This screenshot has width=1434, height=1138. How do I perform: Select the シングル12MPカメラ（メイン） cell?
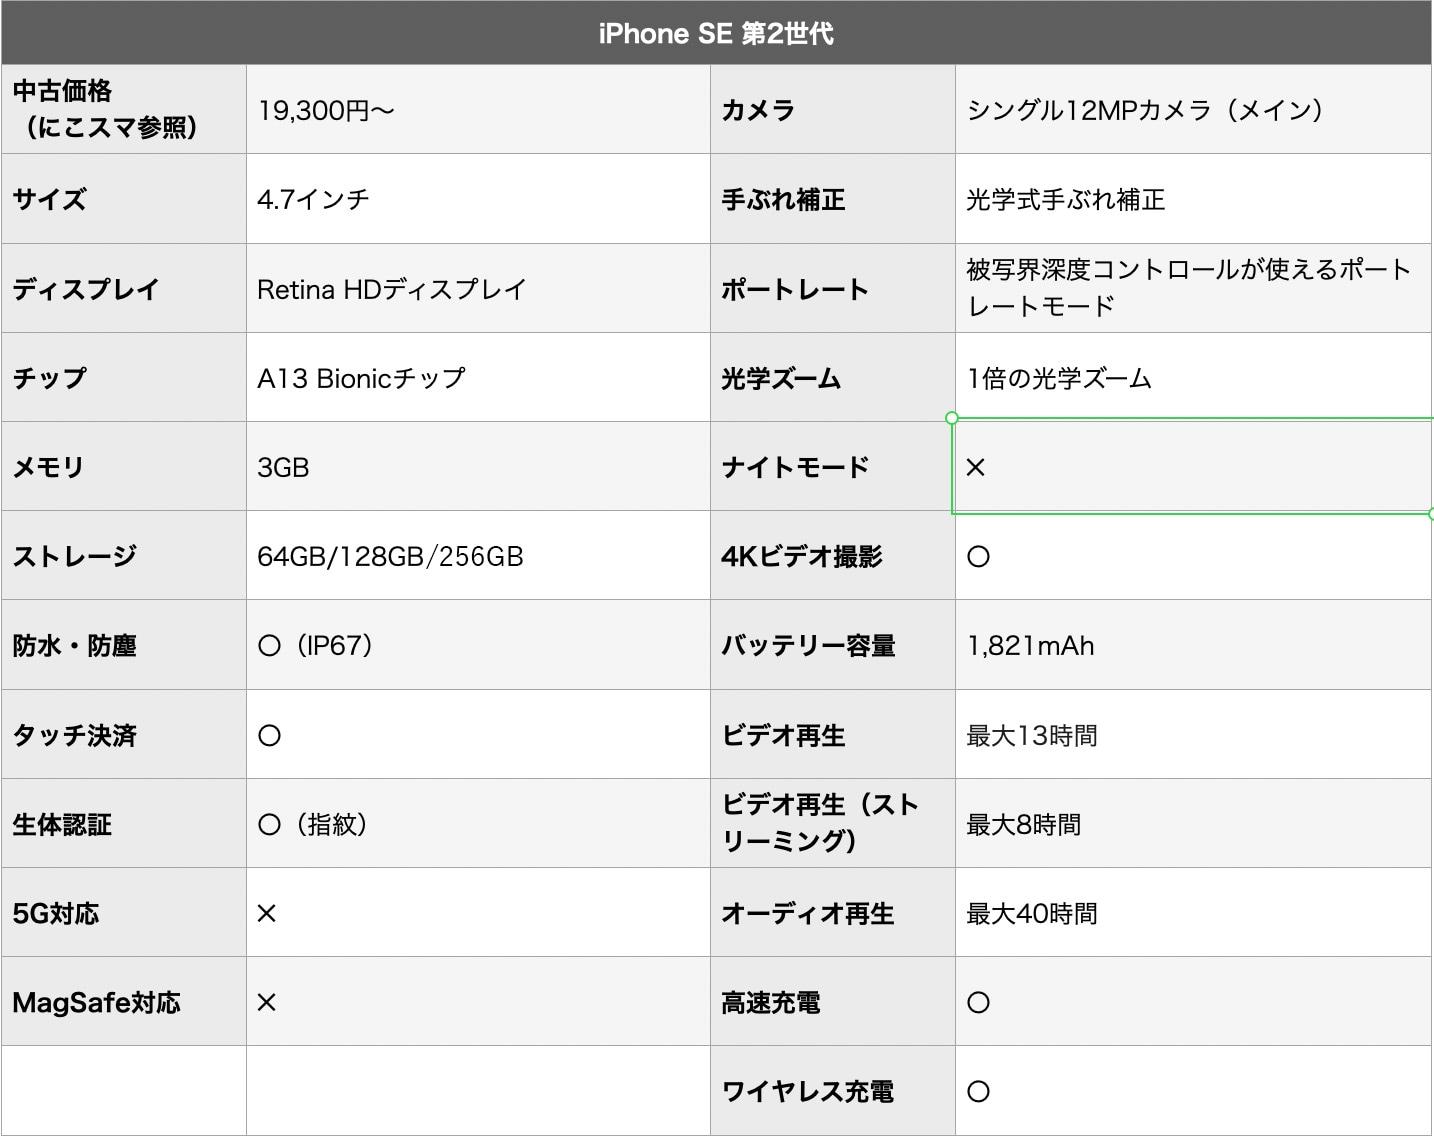(1193, 109)
